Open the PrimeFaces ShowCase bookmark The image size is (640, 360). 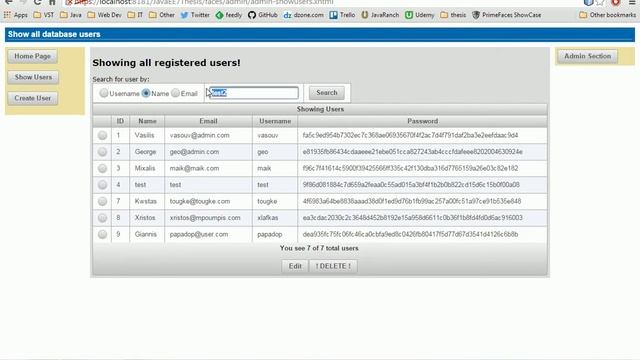click(507, 15)
